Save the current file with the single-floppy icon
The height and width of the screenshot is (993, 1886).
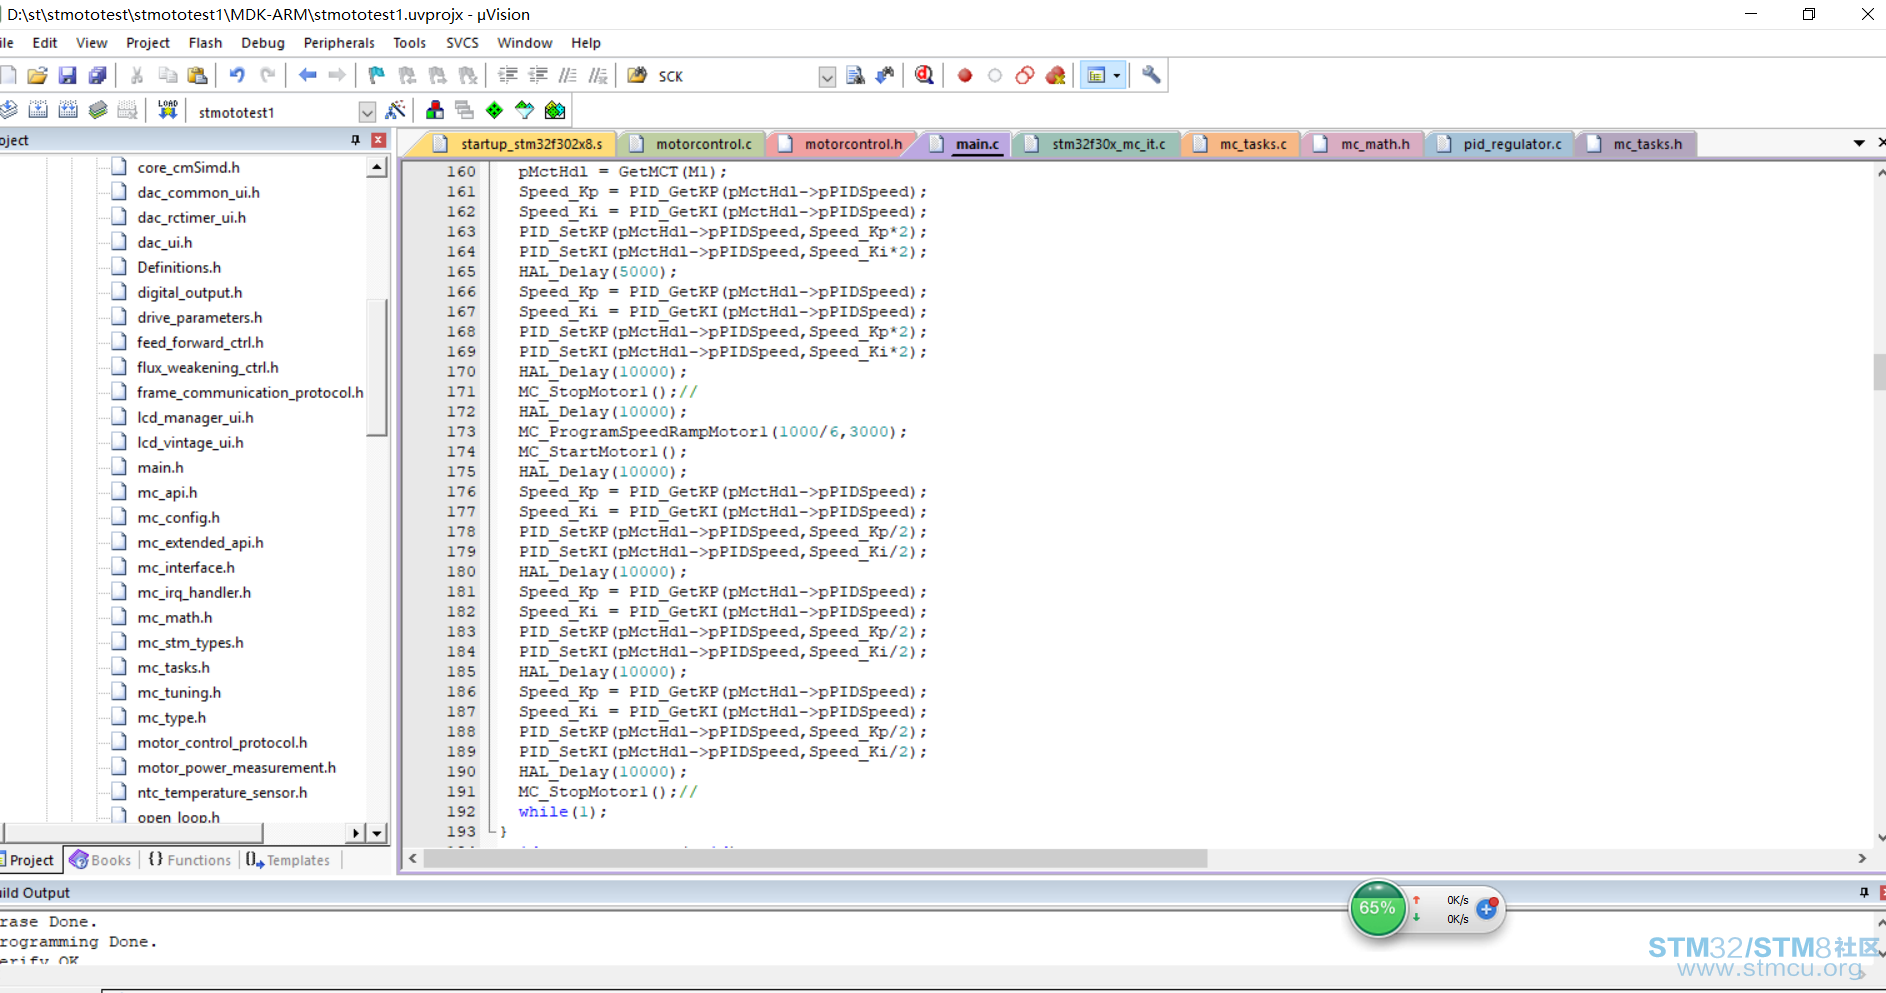coord(67,75)
